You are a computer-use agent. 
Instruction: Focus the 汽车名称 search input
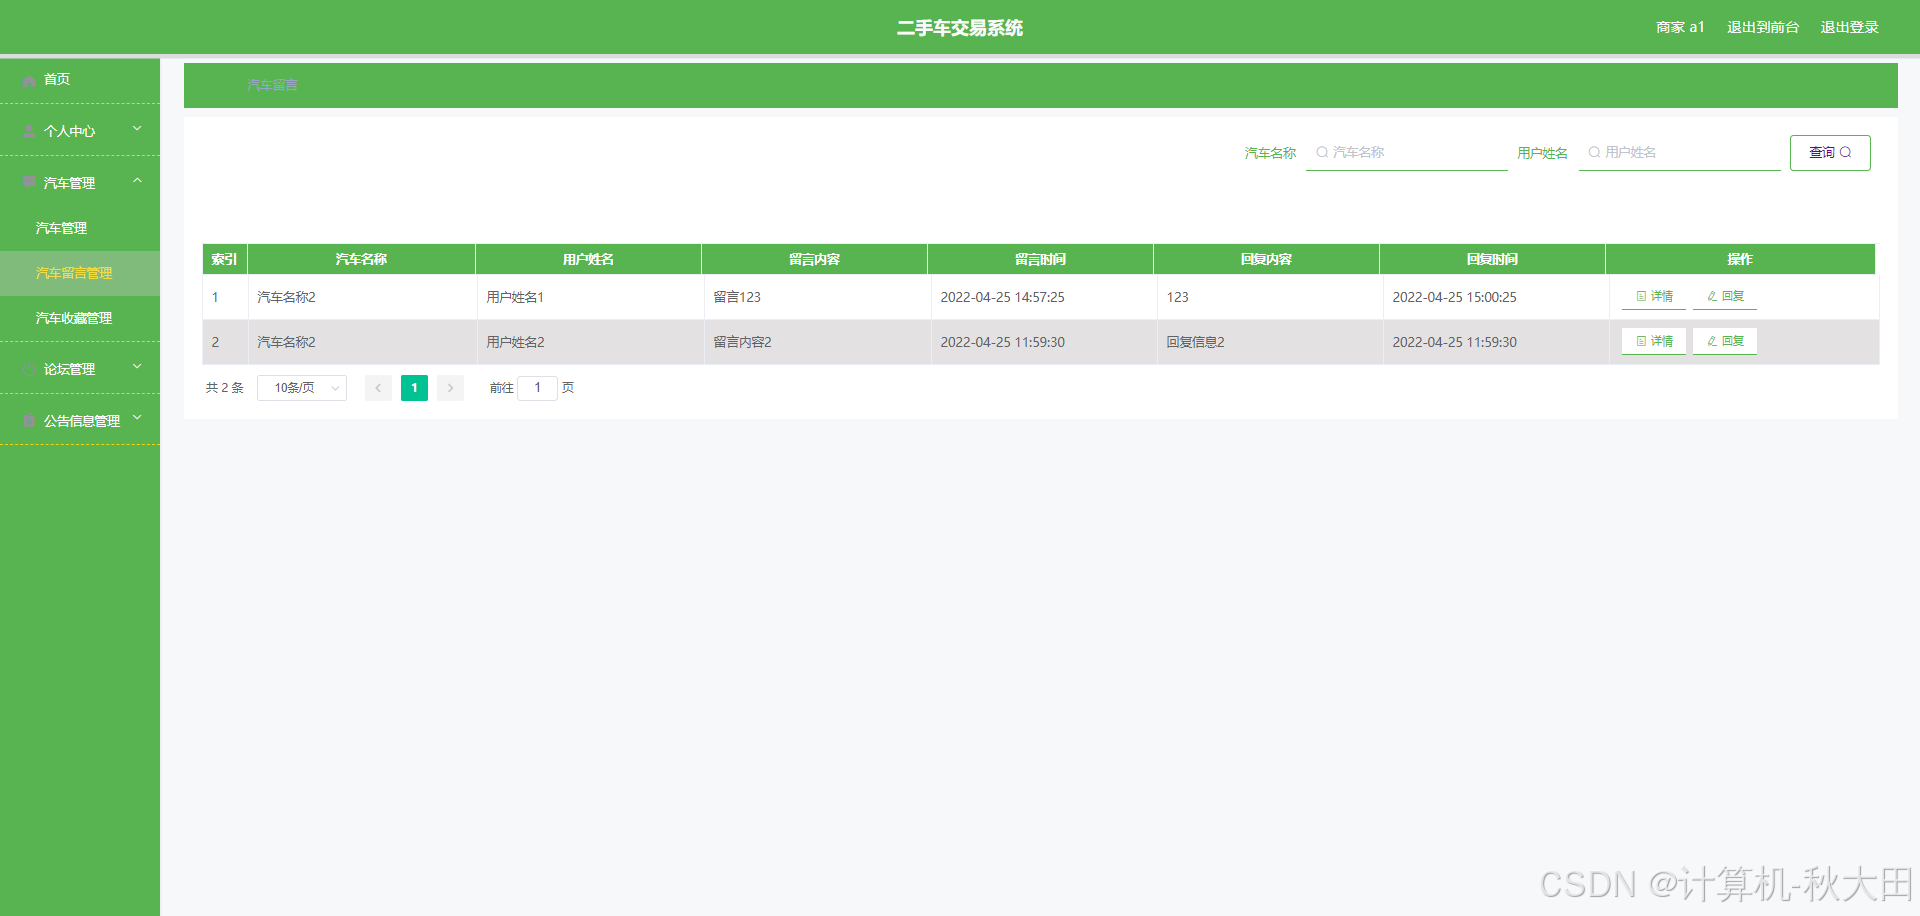[x=1406, y=152]
